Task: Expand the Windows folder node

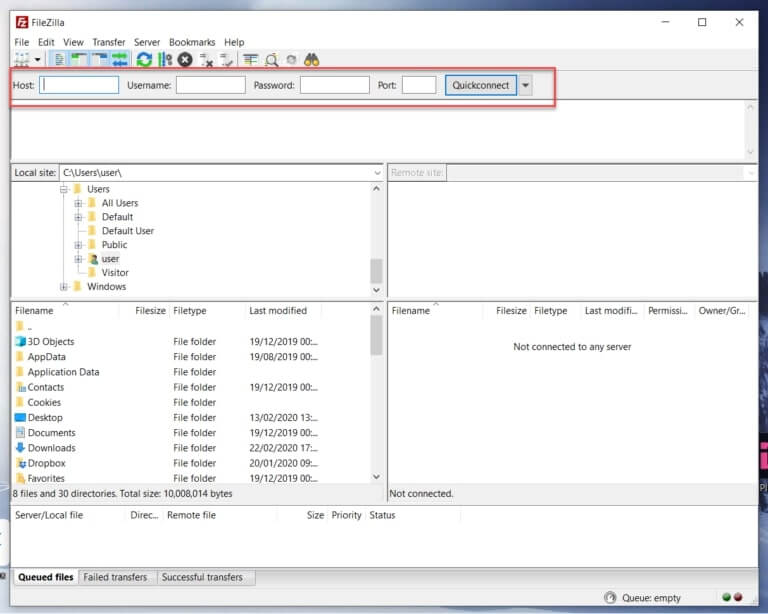Action: click(64, 287)
